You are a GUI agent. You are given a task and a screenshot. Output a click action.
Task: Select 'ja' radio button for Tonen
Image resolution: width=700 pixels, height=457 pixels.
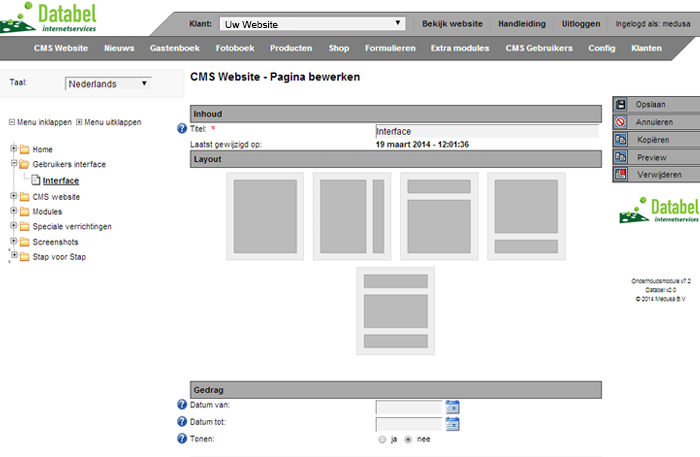click(x=382, y=440)
